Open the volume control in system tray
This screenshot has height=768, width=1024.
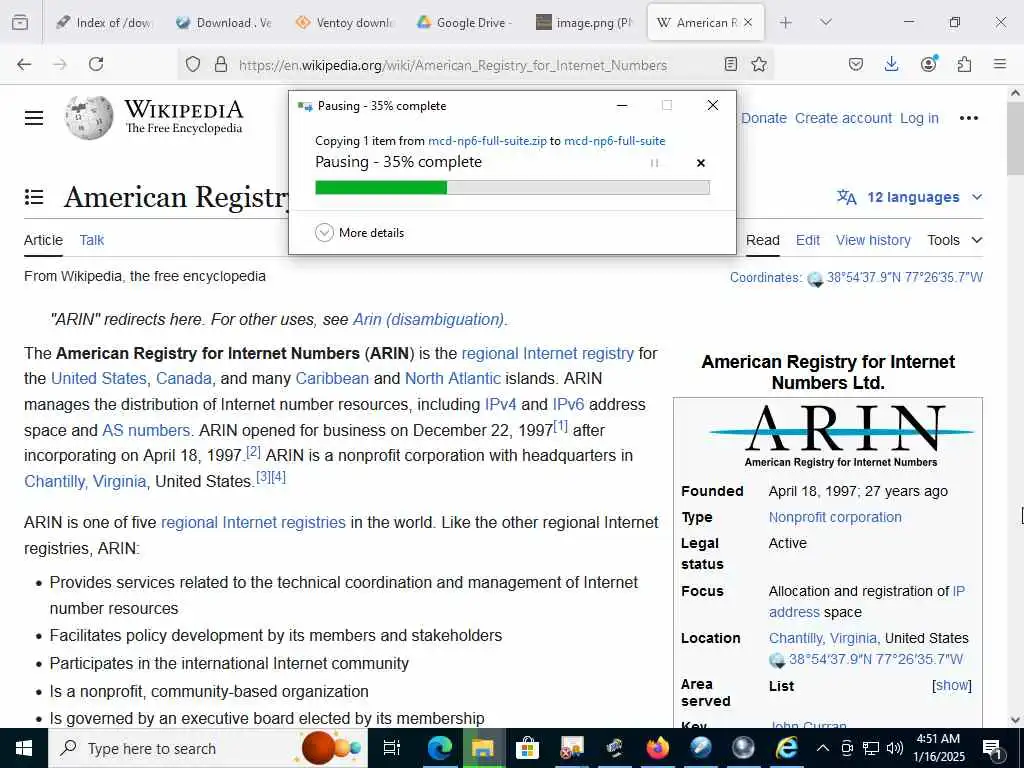(895, 748)
